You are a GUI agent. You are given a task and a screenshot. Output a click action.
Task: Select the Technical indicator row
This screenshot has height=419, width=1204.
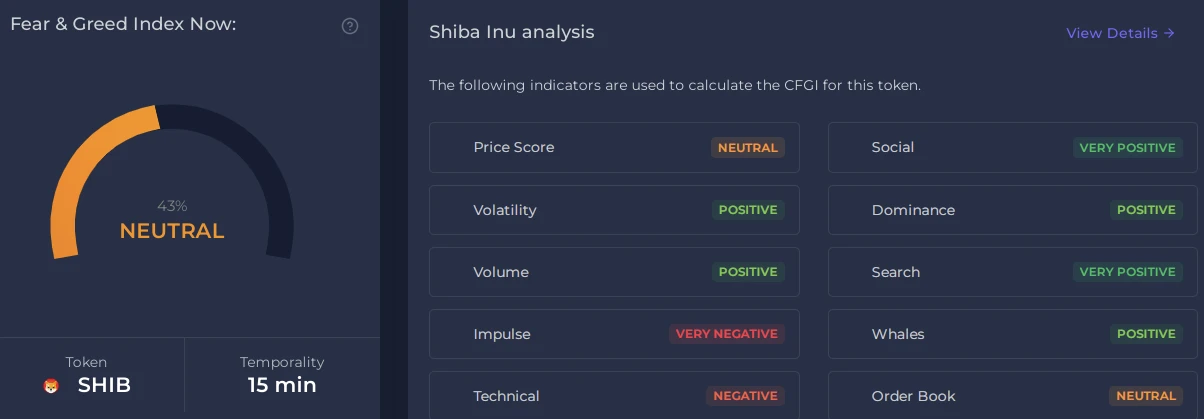614,396
